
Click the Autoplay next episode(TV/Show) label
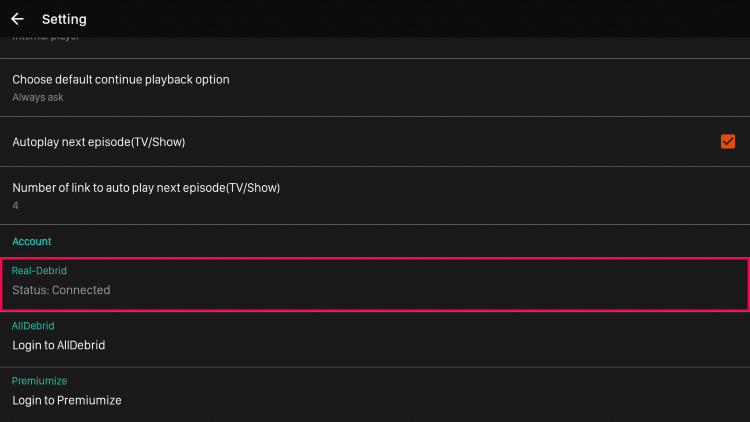(98, 142)
